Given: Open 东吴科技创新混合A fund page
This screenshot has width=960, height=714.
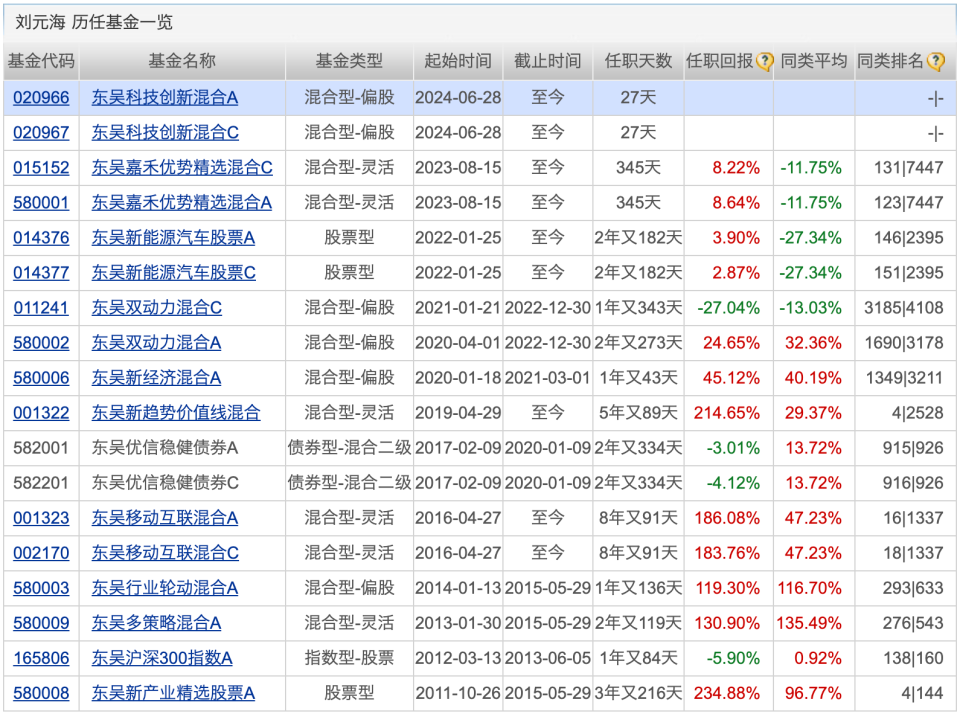Looking at the screenshot, I should click(165, 97).
